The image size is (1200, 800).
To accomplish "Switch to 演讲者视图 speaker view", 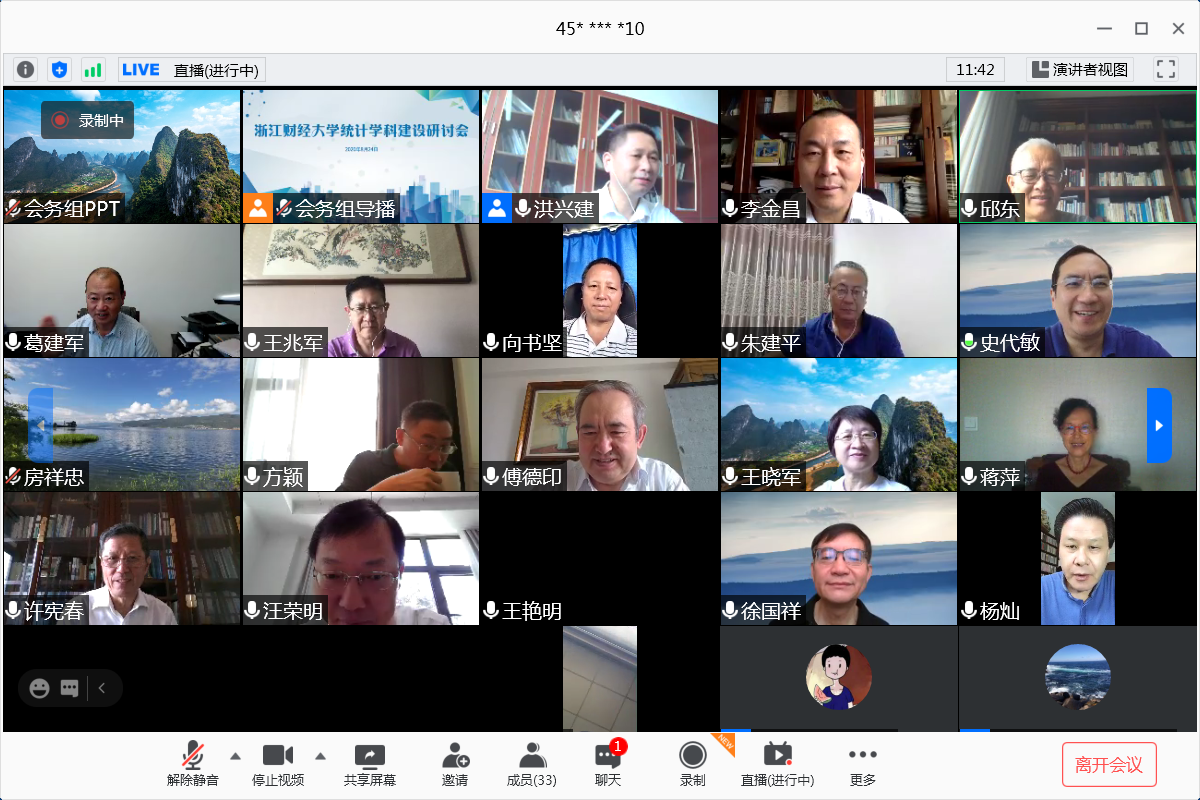I will pyautogui.click(x=1080, y=69).
